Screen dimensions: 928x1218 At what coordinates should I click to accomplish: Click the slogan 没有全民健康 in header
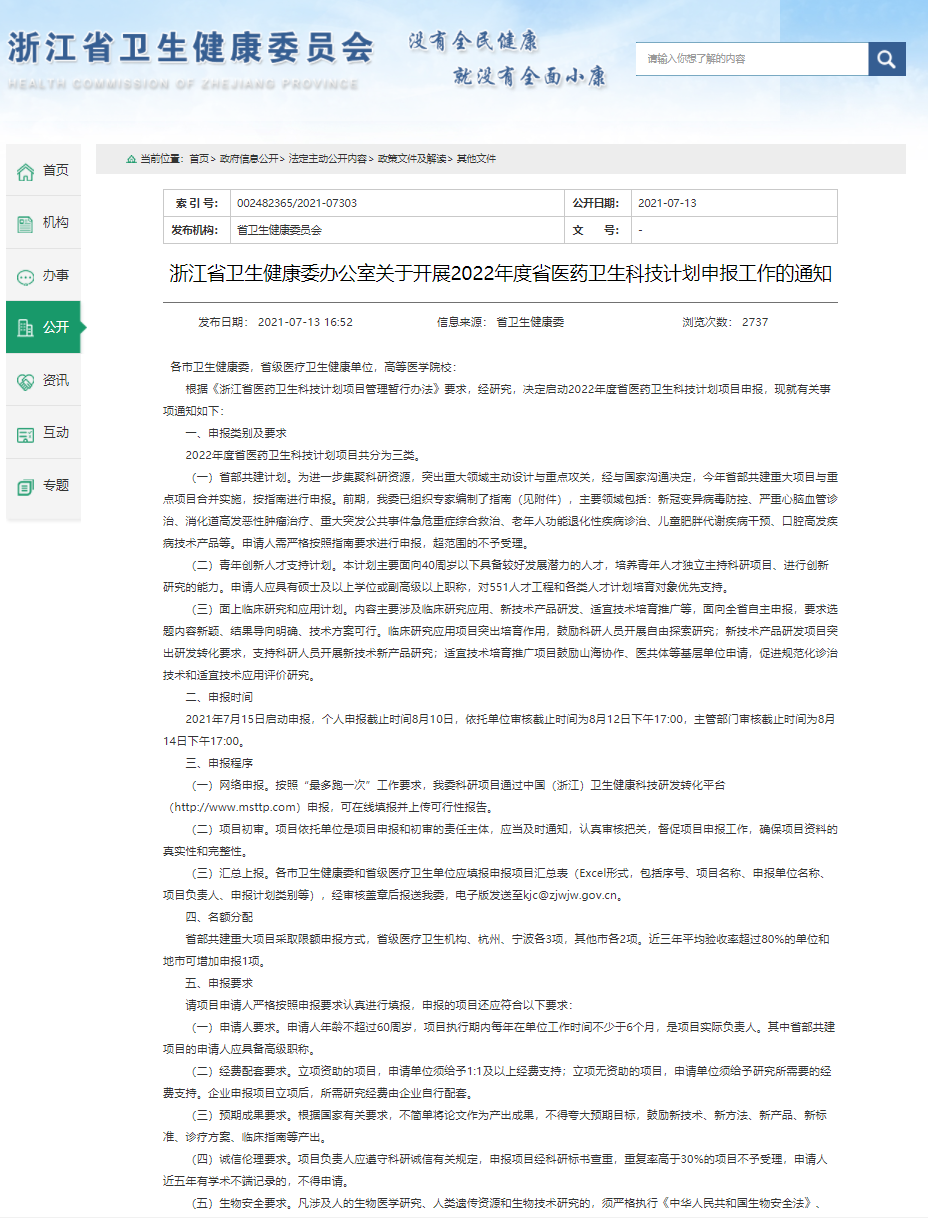473,42
